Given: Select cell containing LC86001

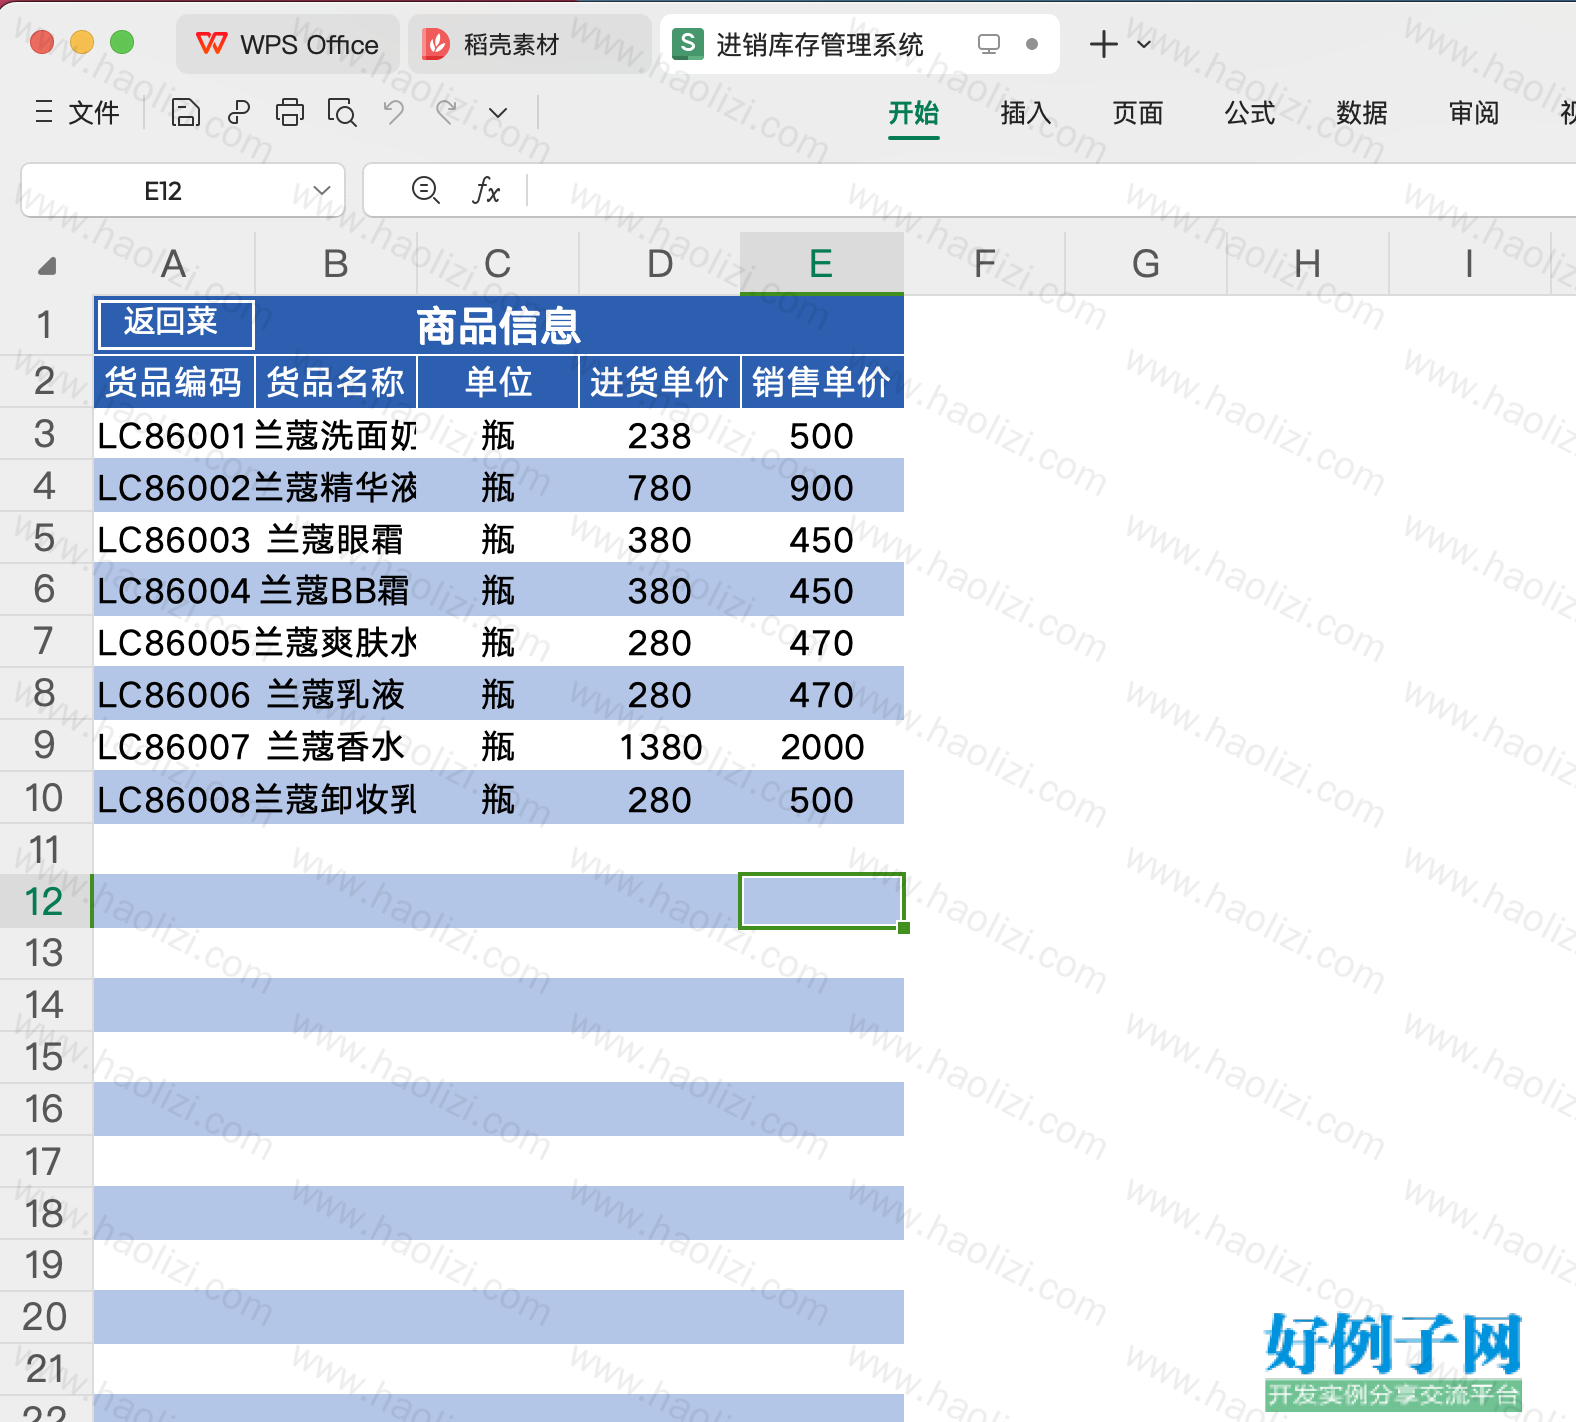Looking at the screenshot, I should pyautogui.click(x=174, y=435).
